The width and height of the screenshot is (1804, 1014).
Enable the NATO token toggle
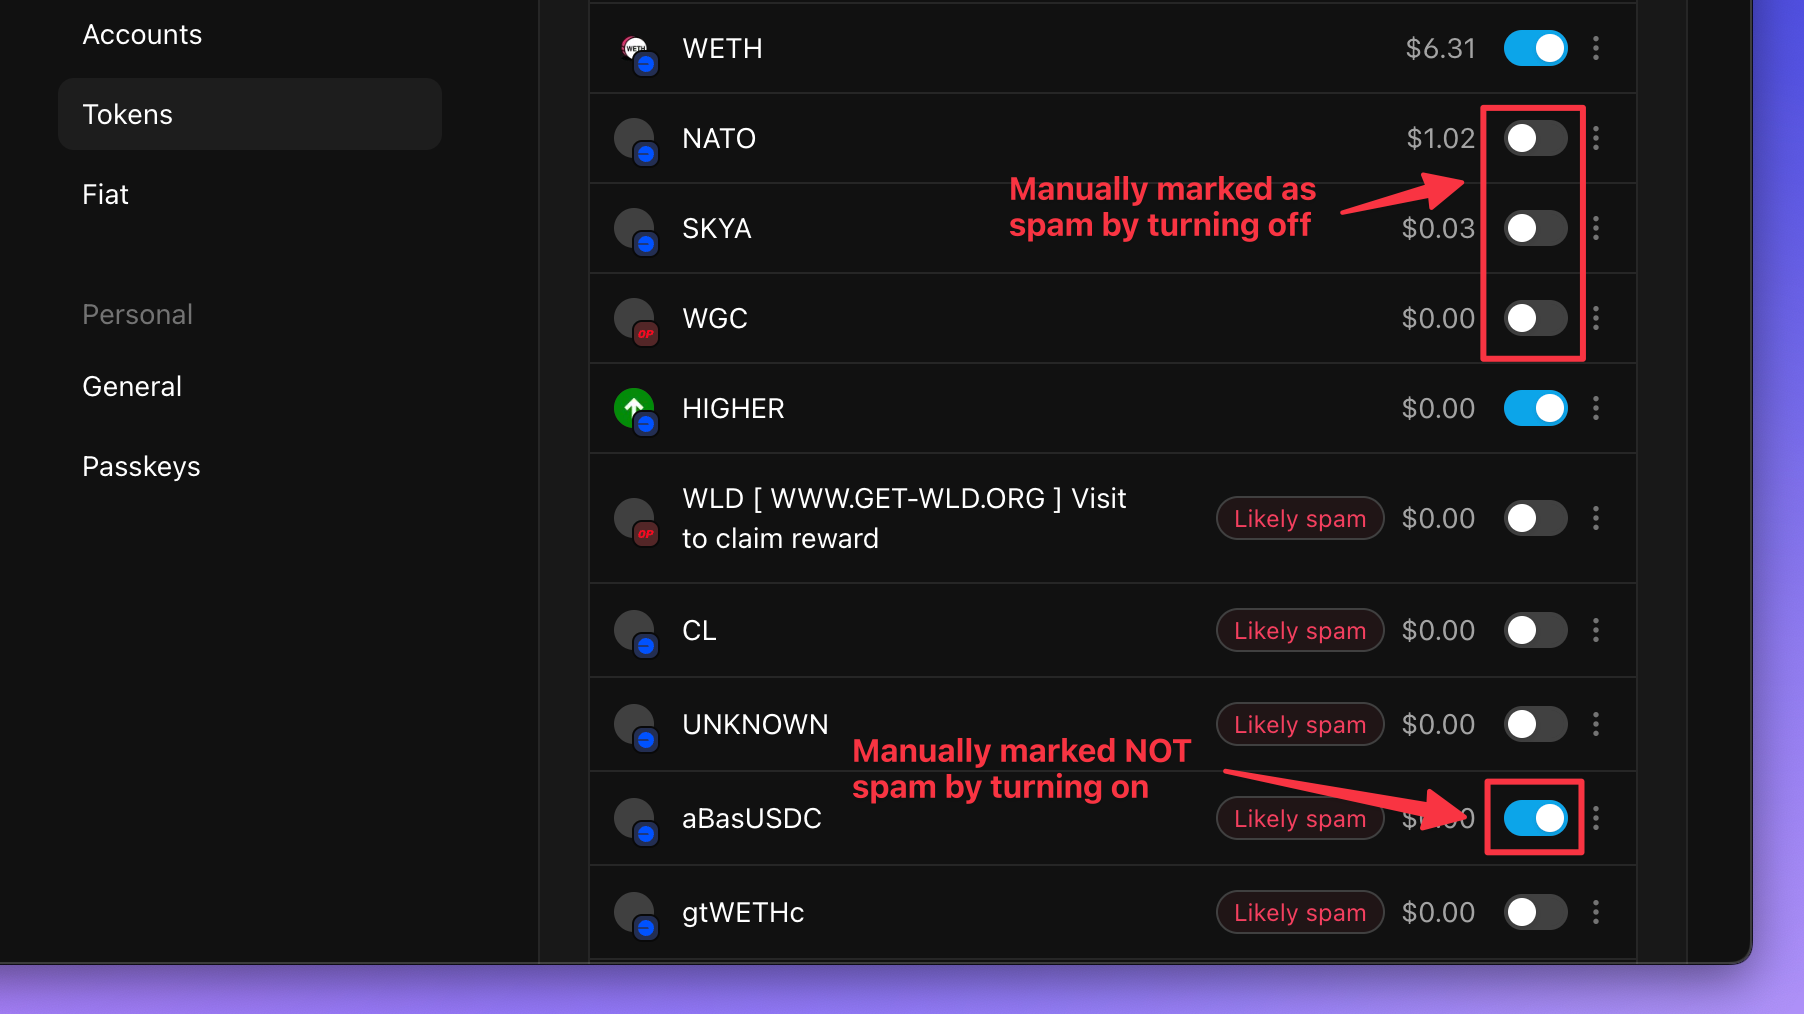[x=1536, y=138]
